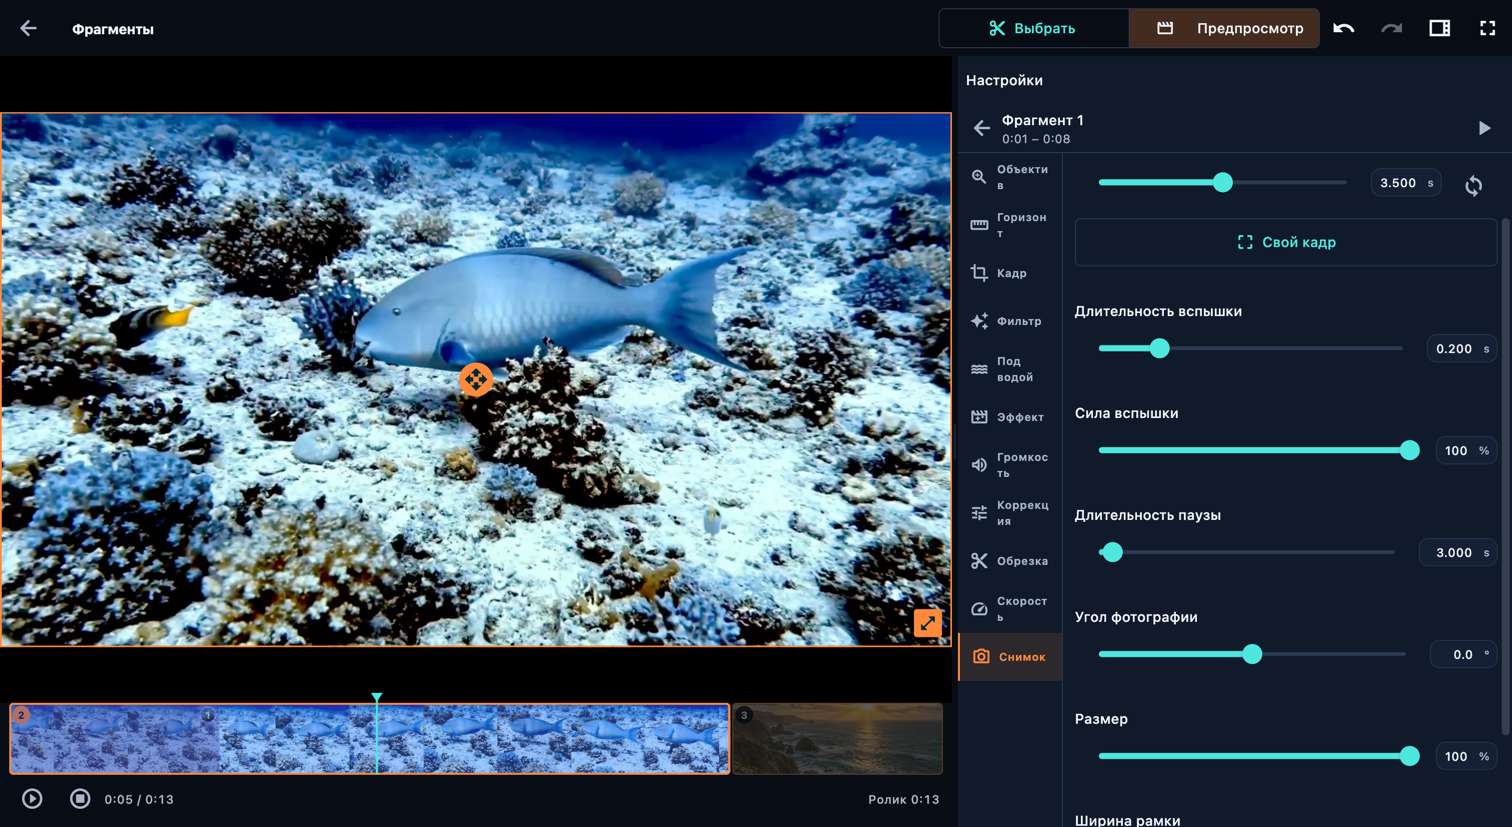Screen dimensions: 1512x827
Task: Select the Снимок snapshot tab
Action: tap(1010, 657)
